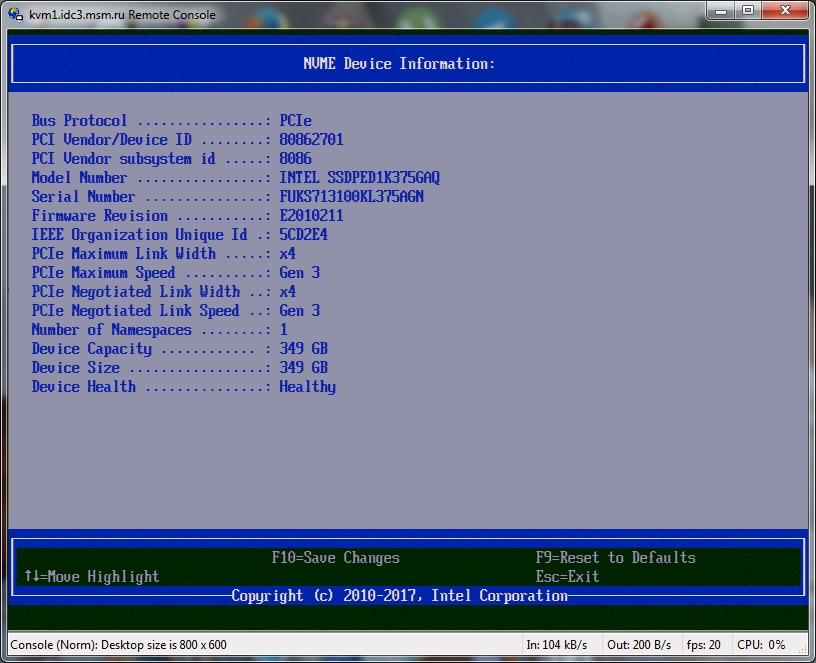Viewport: 816px width, 663px height.
Task: Click the F10=Save Changes hint
Action: 336,558
